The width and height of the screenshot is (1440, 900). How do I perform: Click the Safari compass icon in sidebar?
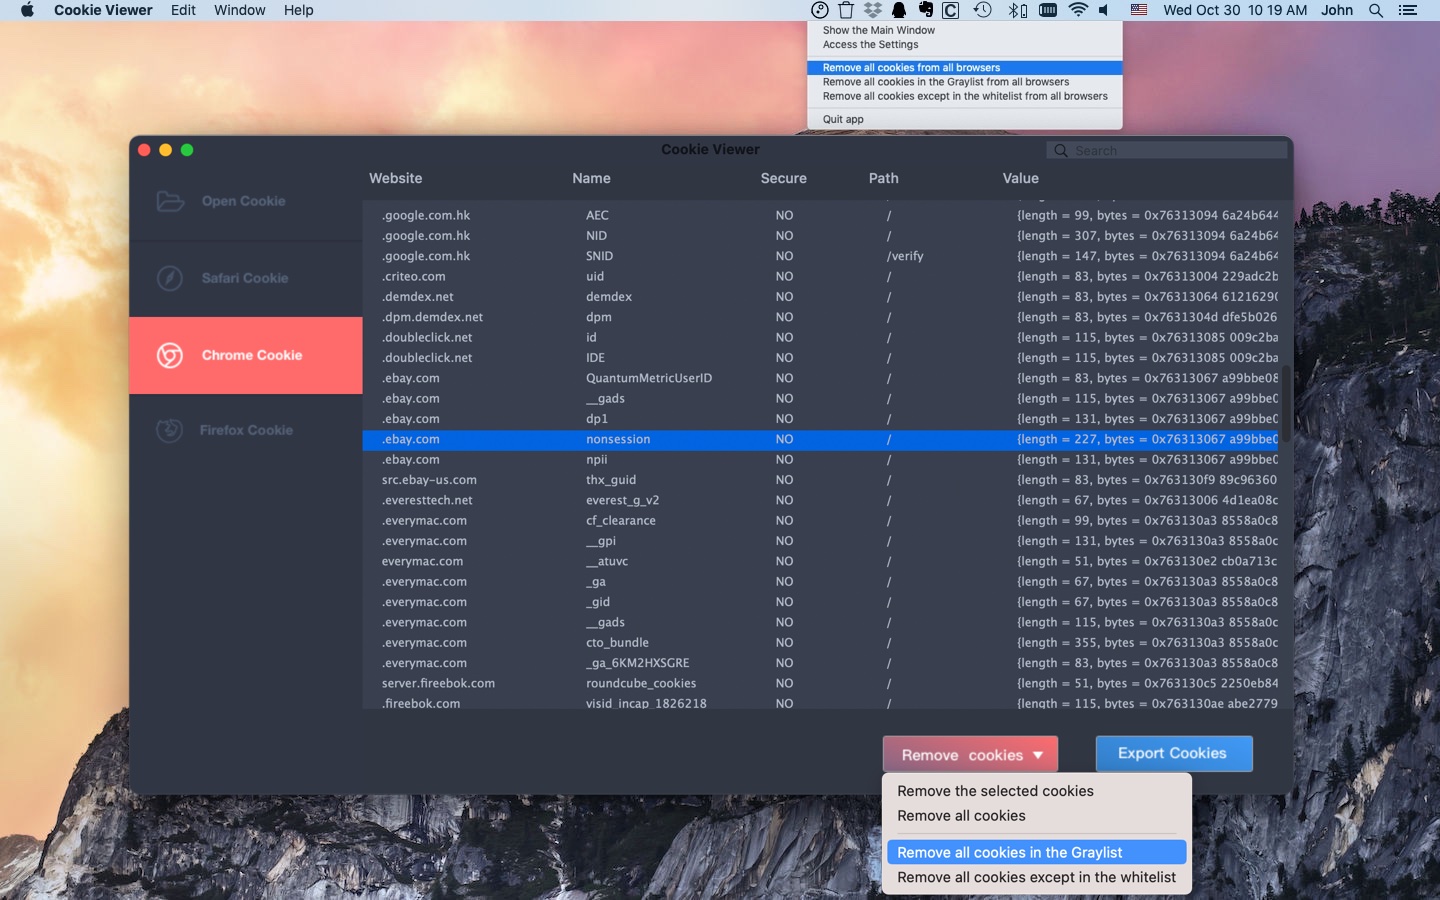(170, 278)
